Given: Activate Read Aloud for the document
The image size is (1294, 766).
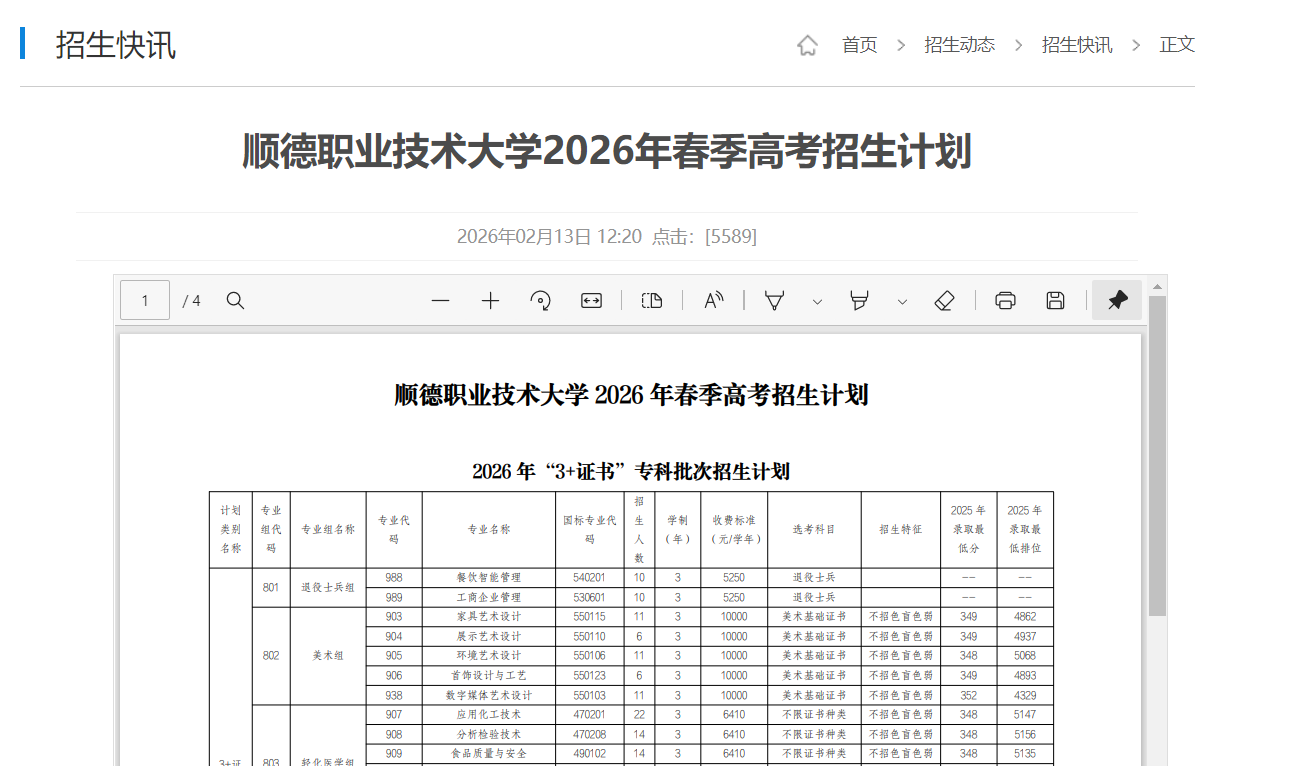Looking at the screenshot, I should (714, 300).
